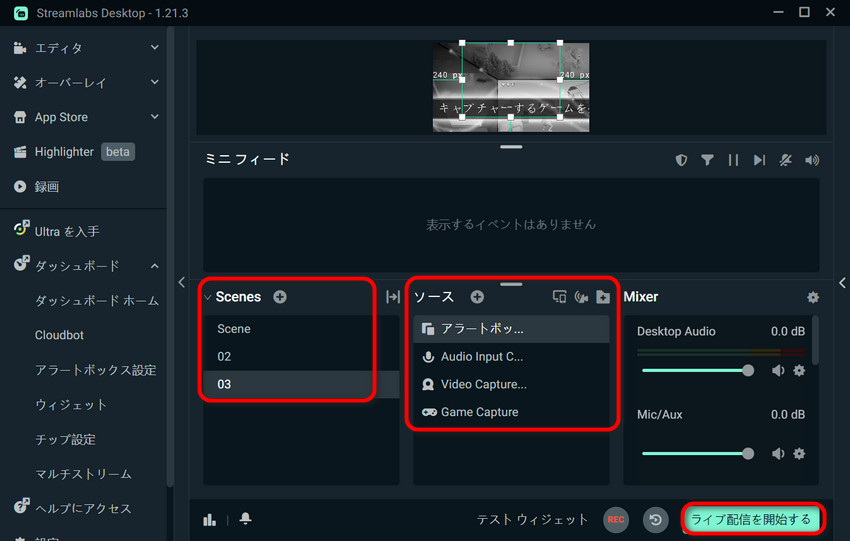Click the preview thumbnail in editor

511,87
